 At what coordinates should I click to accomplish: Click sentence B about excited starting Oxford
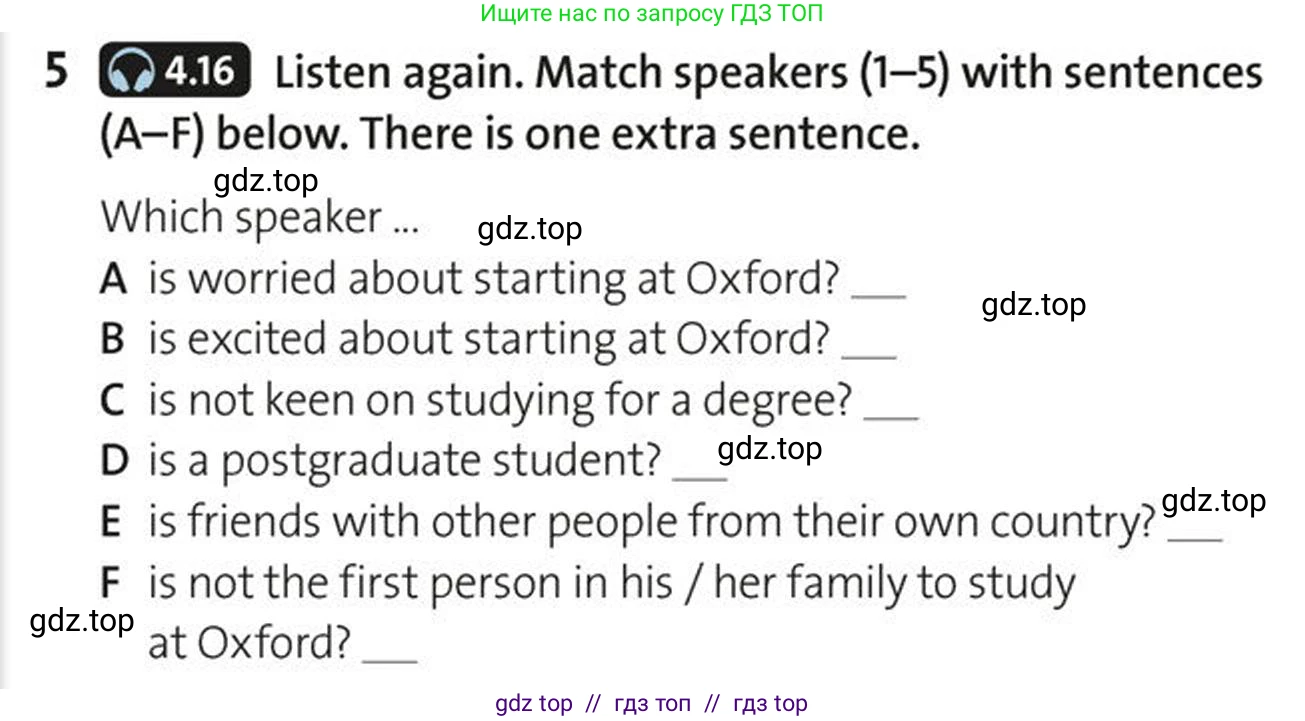point(465,340)
